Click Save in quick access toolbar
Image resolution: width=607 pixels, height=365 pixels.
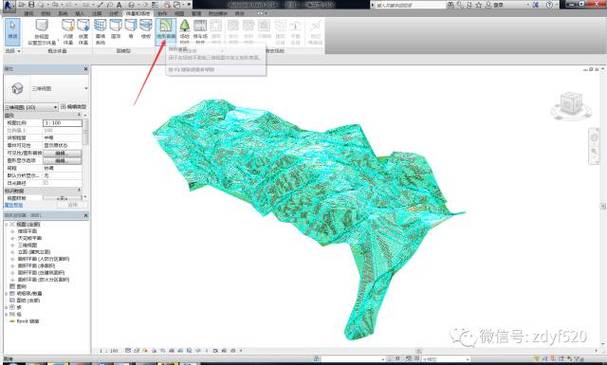(x=31, y=5)
